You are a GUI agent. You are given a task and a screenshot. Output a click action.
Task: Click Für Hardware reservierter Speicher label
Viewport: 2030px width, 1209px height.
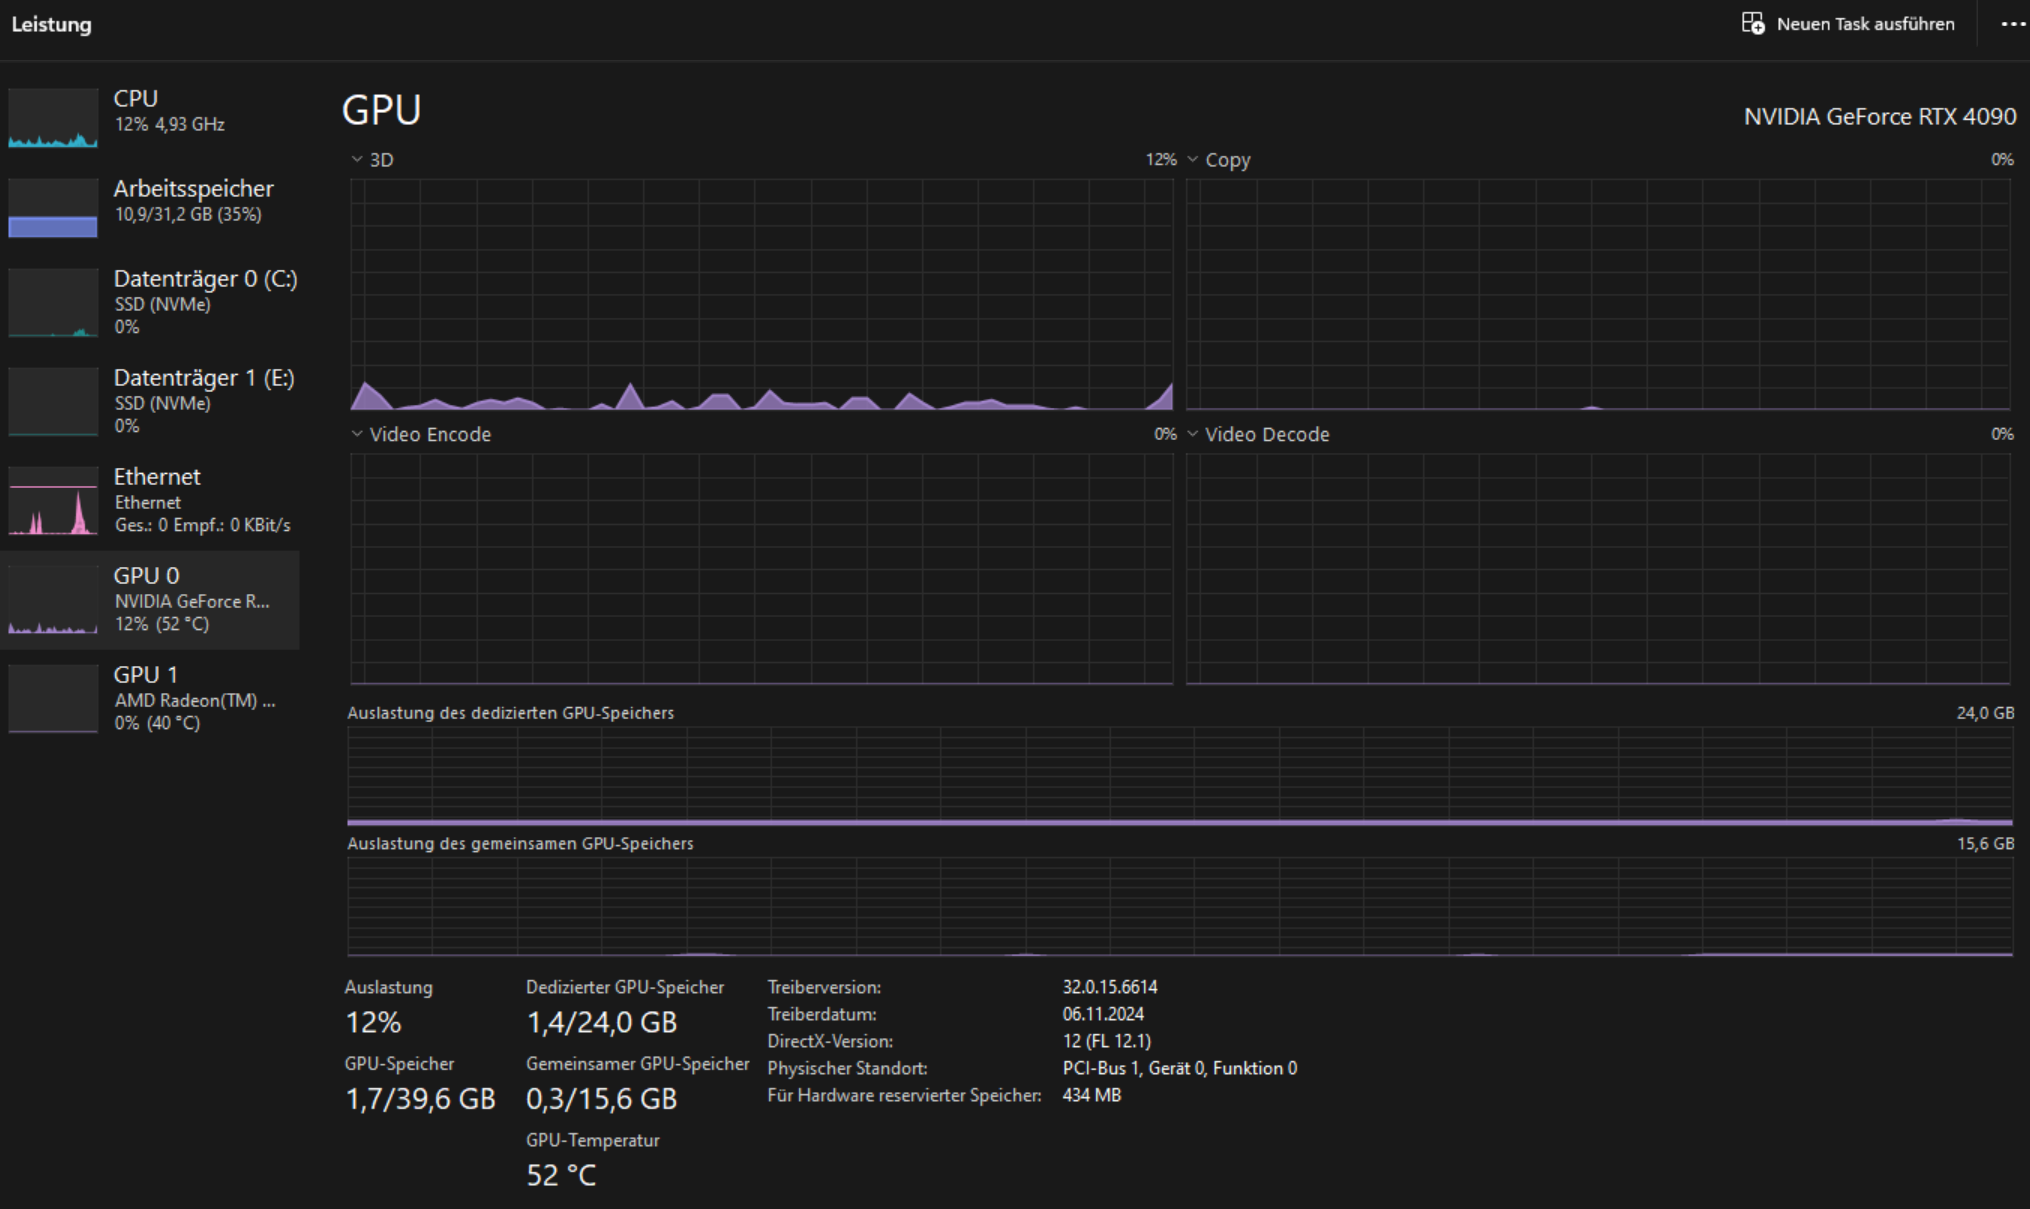[904, 1095]
